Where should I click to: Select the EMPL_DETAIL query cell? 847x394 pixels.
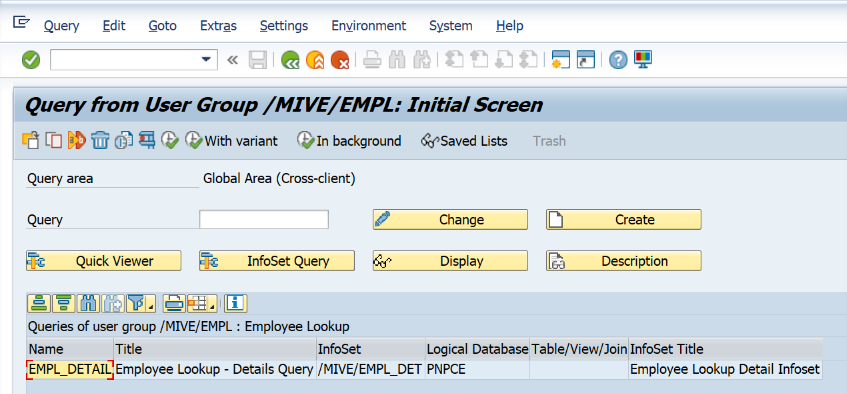tap(70, 370)
